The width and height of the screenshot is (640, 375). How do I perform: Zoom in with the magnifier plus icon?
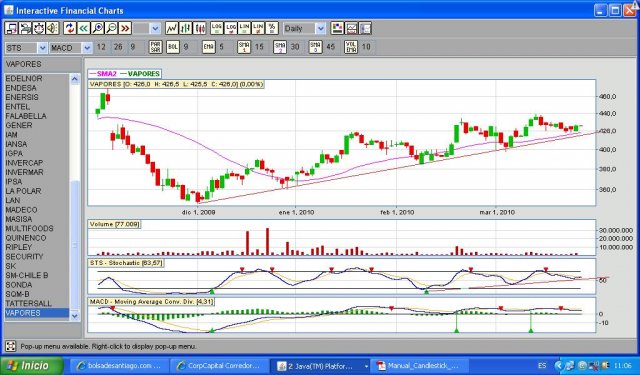98,28
